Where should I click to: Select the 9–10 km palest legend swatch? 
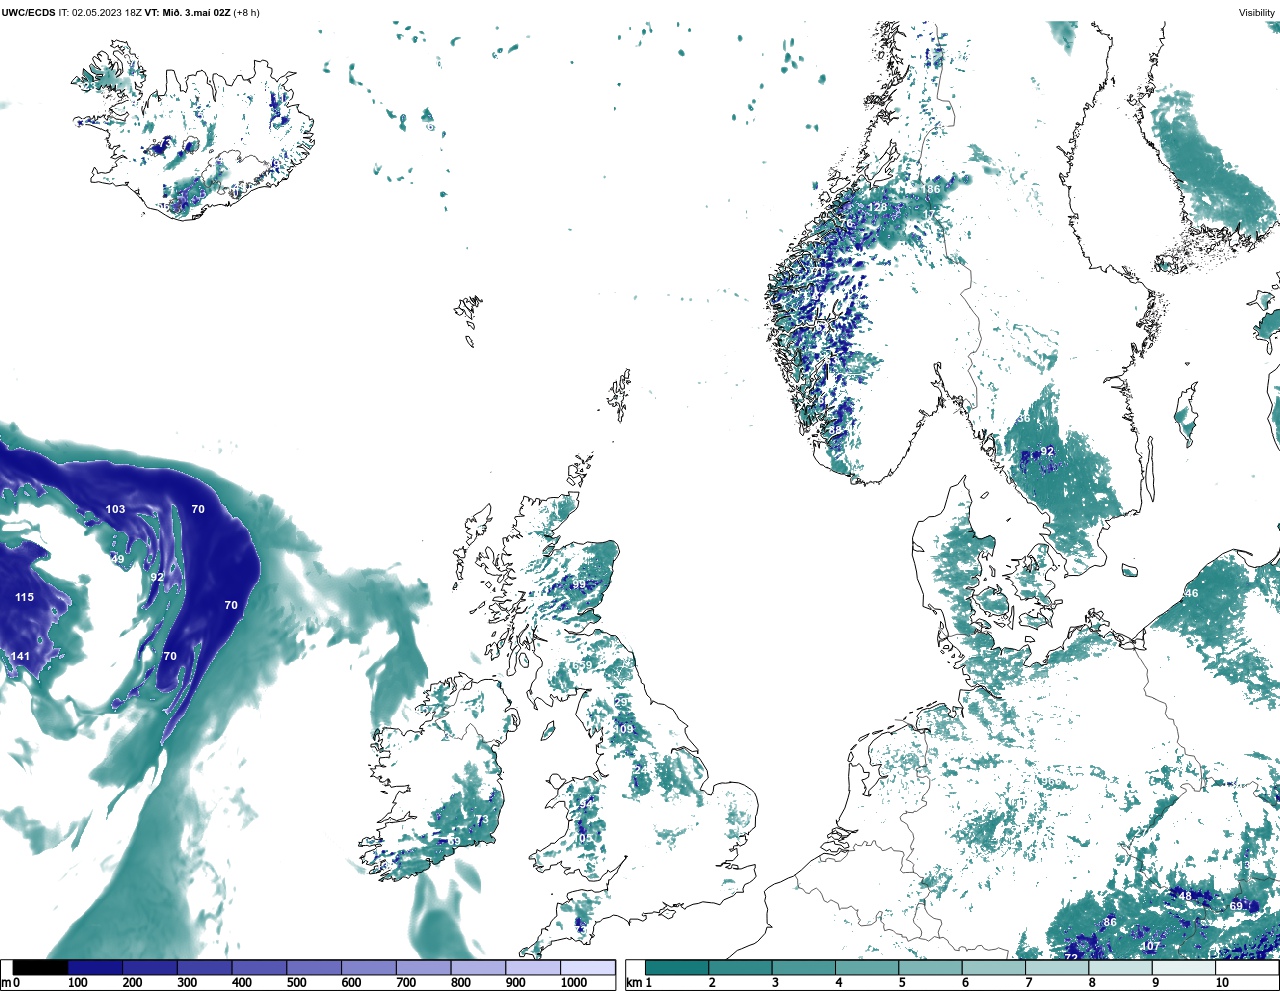click(x=1183, y=968)
